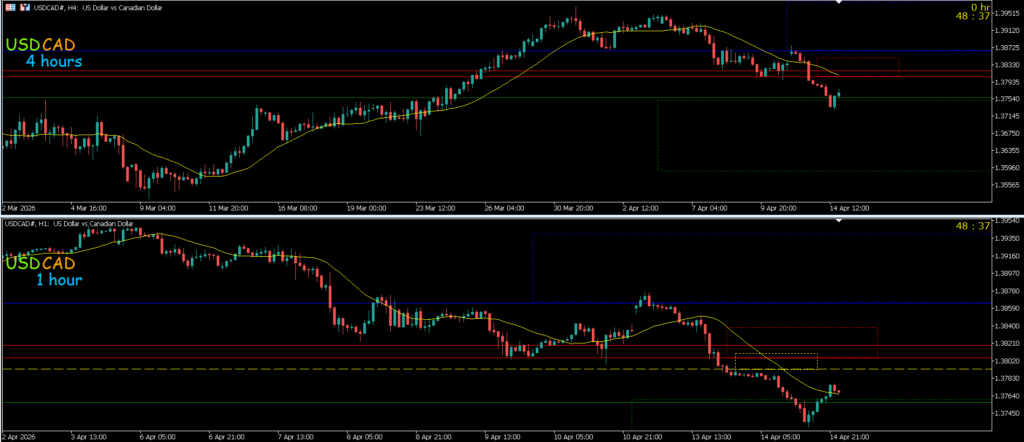Image resolution: width=1024 pixels, height=442 pixels.
Task: Click the "30 Mar 20:00" time axis label
Action: pos(573,208)
